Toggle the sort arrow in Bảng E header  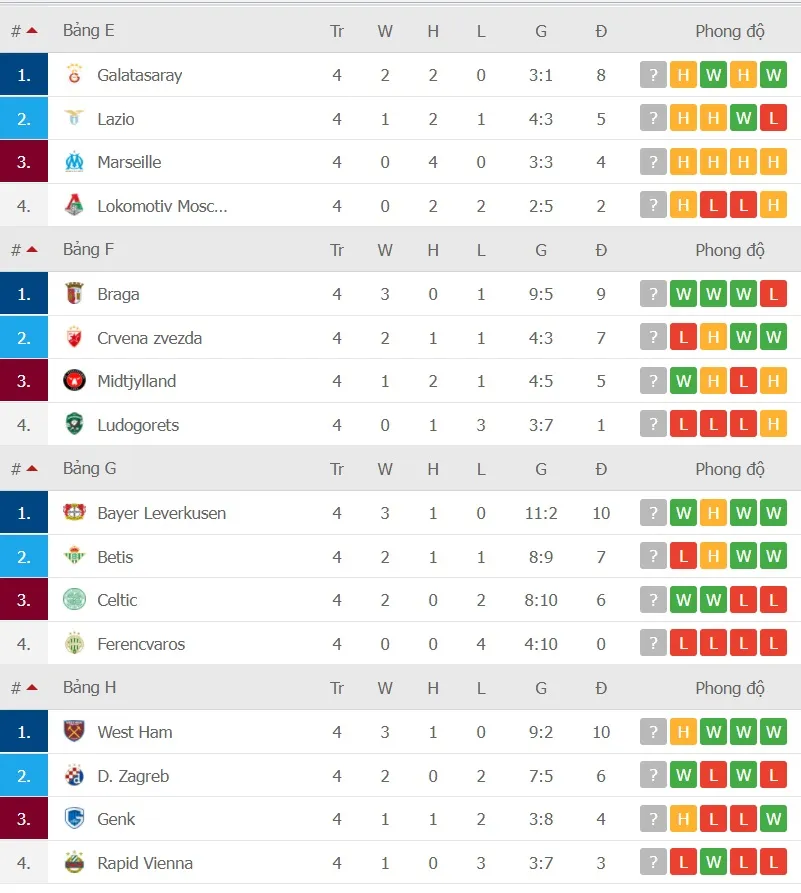[x=30, y=29]
